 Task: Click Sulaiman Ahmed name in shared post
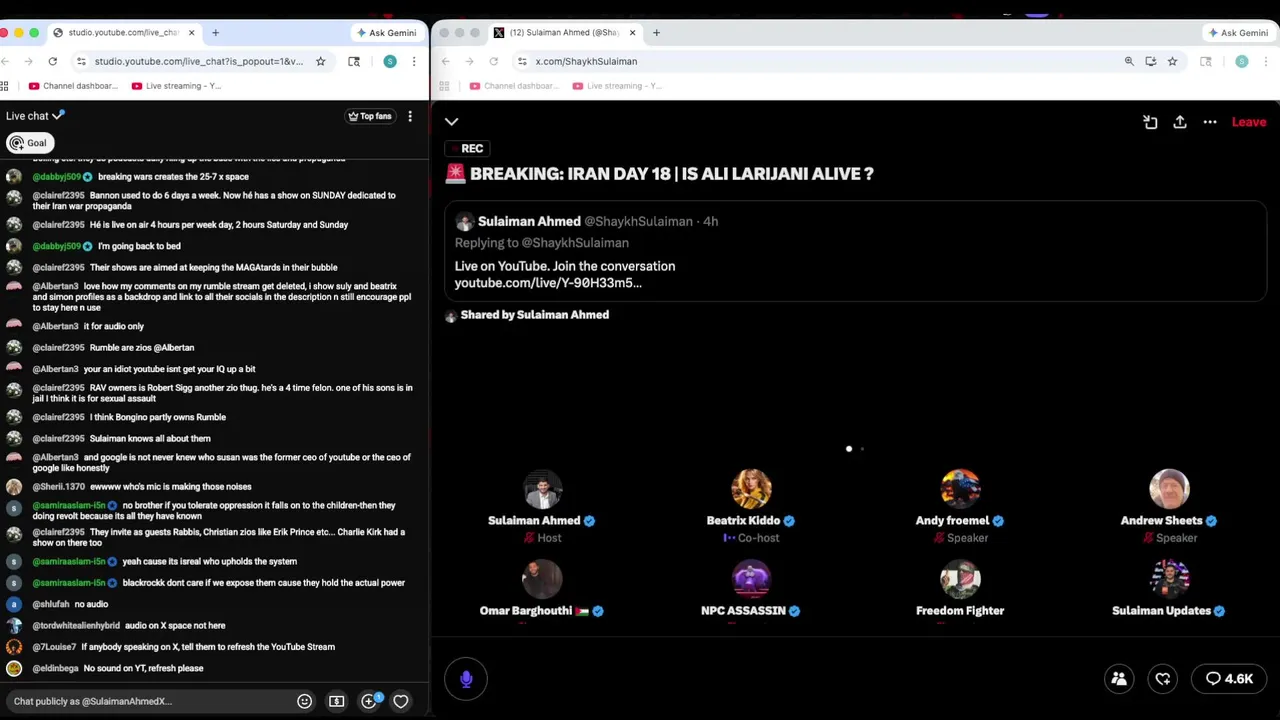pyautogui.click(x=529, y=221)
